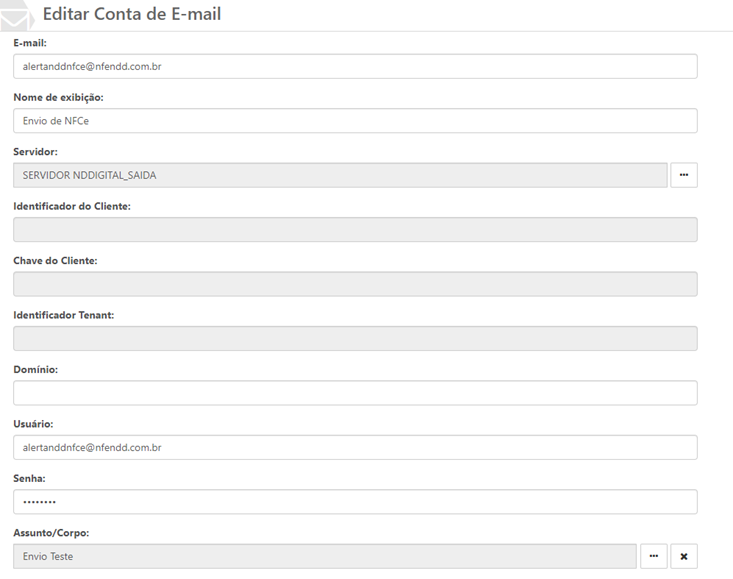Focus the Senha password field
733x579 pixels.
pos(355,502)
